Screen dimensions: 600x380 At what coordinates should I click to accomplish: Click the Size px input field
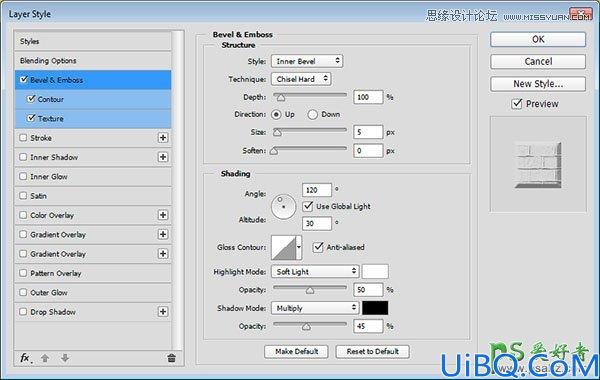pyautogui.click(x=368, y=132)
